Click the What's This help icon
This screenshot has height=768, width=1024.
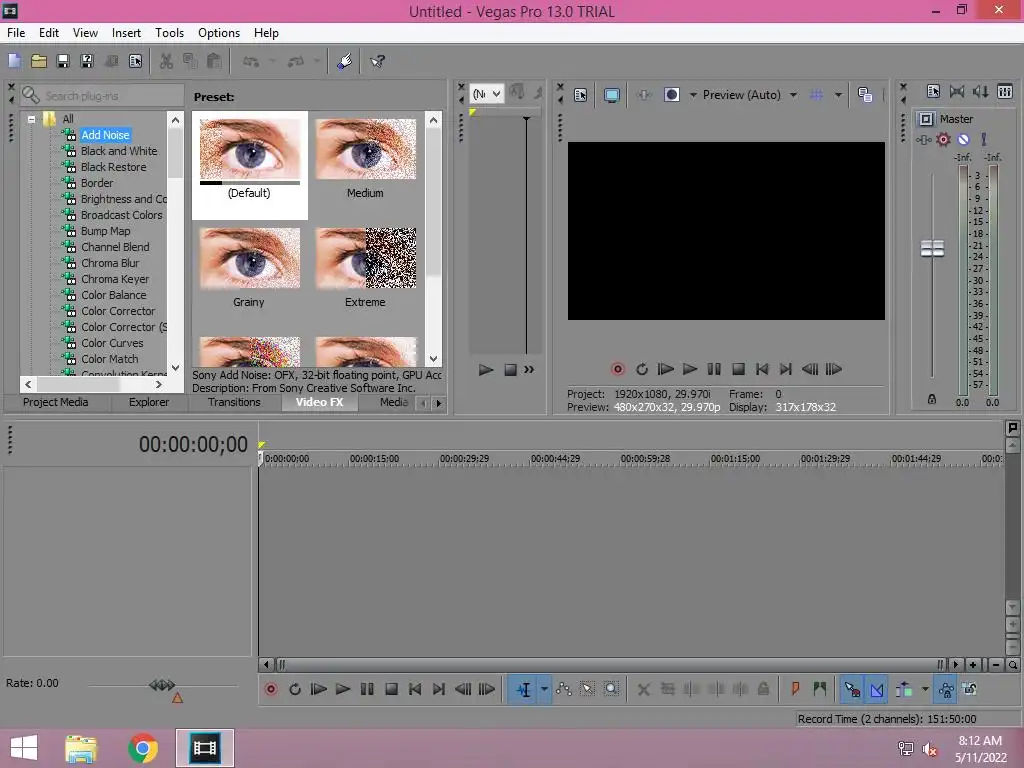[x=377, y=61]
